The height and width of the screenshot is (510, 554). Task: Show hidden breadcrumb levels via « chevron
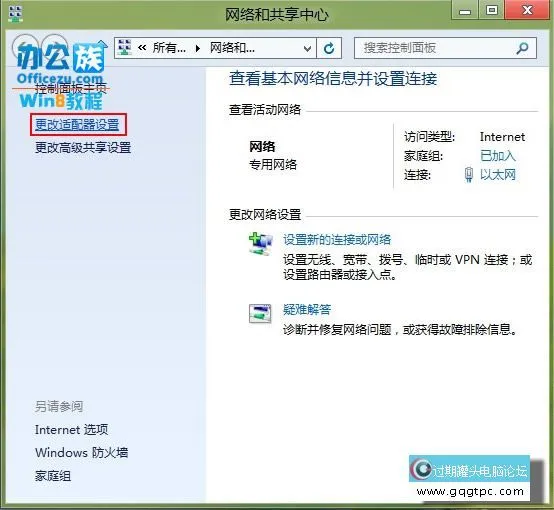[x=142, y=48]
